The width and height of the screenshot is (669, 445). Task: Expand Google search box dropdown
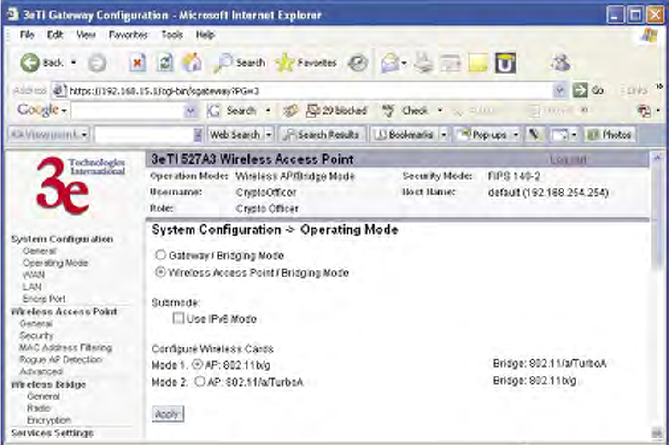point(191,111)
